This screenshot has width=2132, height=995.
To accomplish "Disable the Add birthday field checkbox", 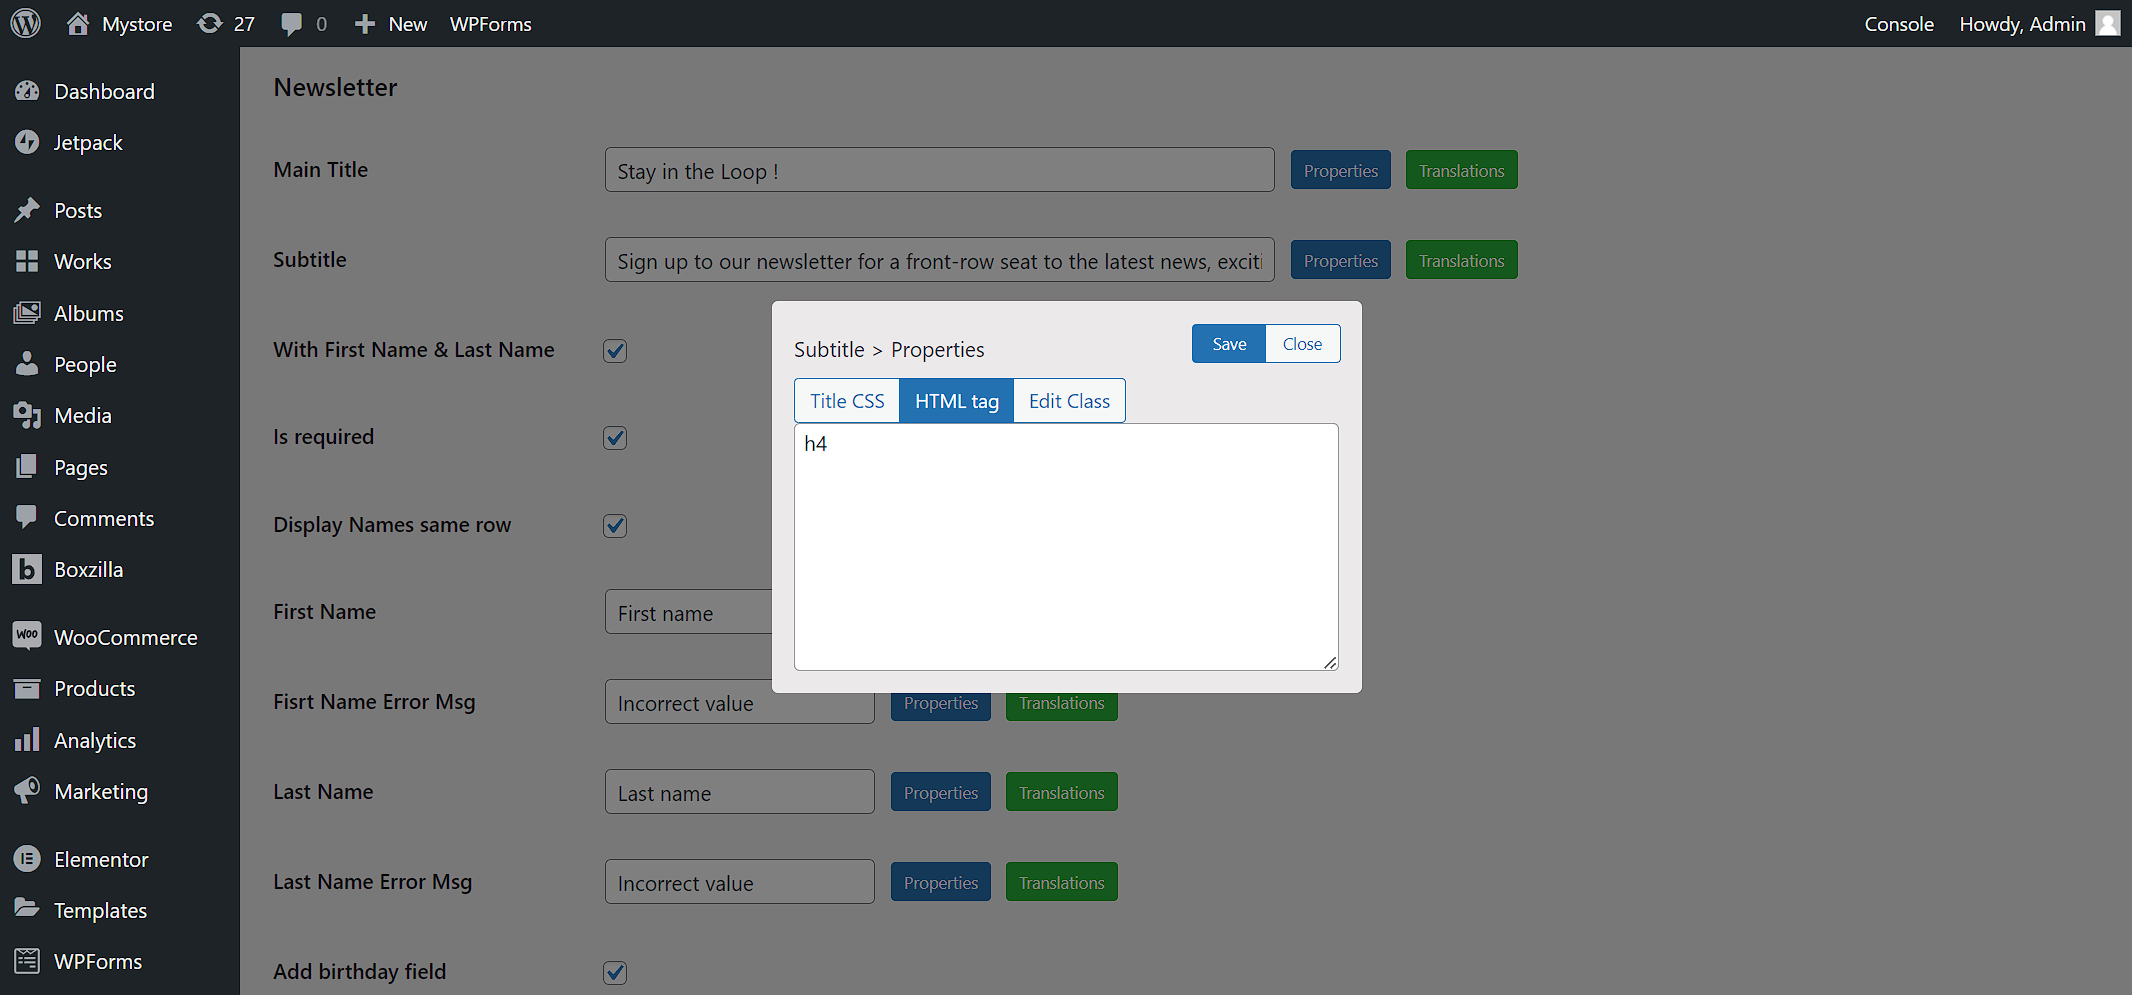I will (615, 973).
